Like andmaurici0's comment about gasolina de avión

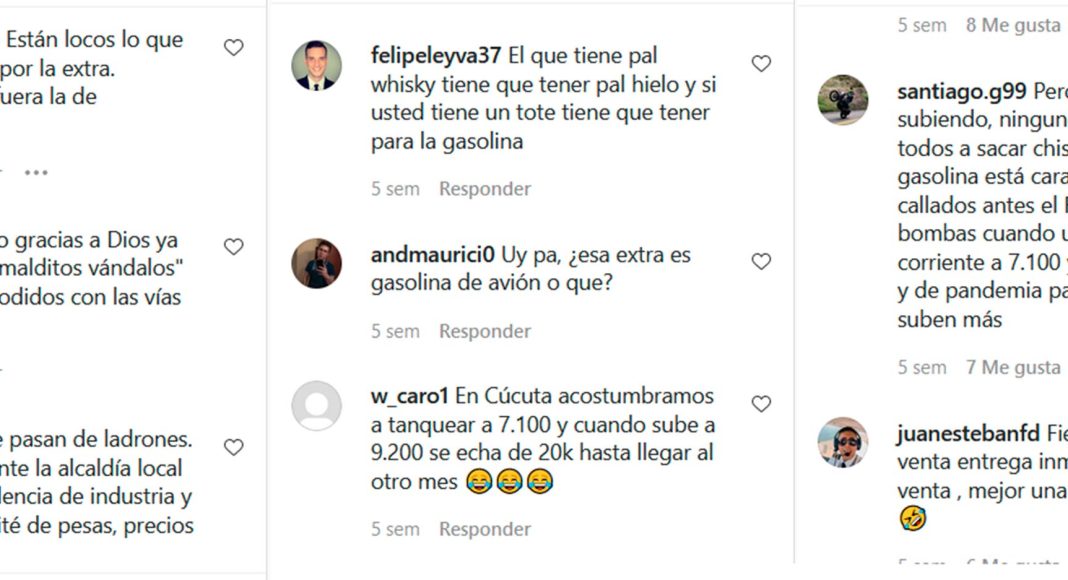pyautogui.click(x=761, y=261)
